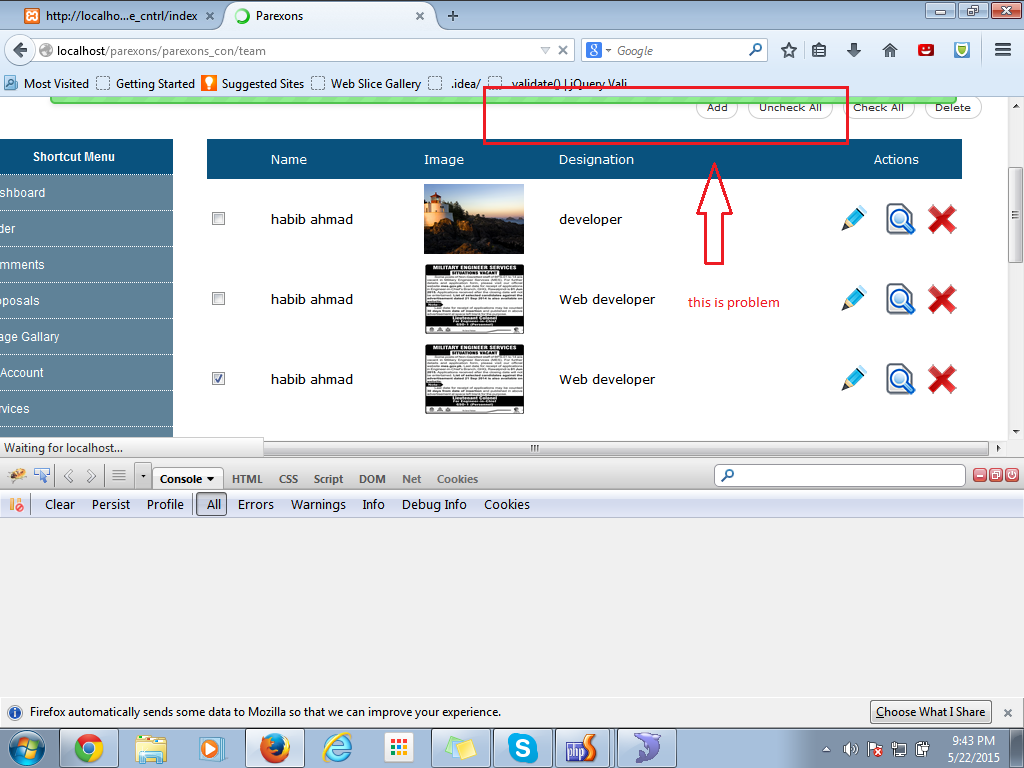This screenshot has width=1024, height=768.
Task: Select the Firebug Net tab
Action: [x=411, y=479]
